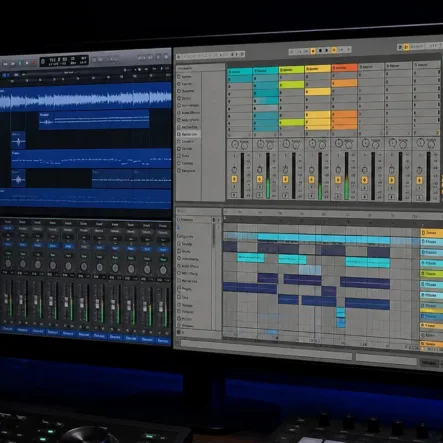Click the LCD tempo and position display in left DAW
The width and height of the screenshot is (443, 443).
point(64,61)
